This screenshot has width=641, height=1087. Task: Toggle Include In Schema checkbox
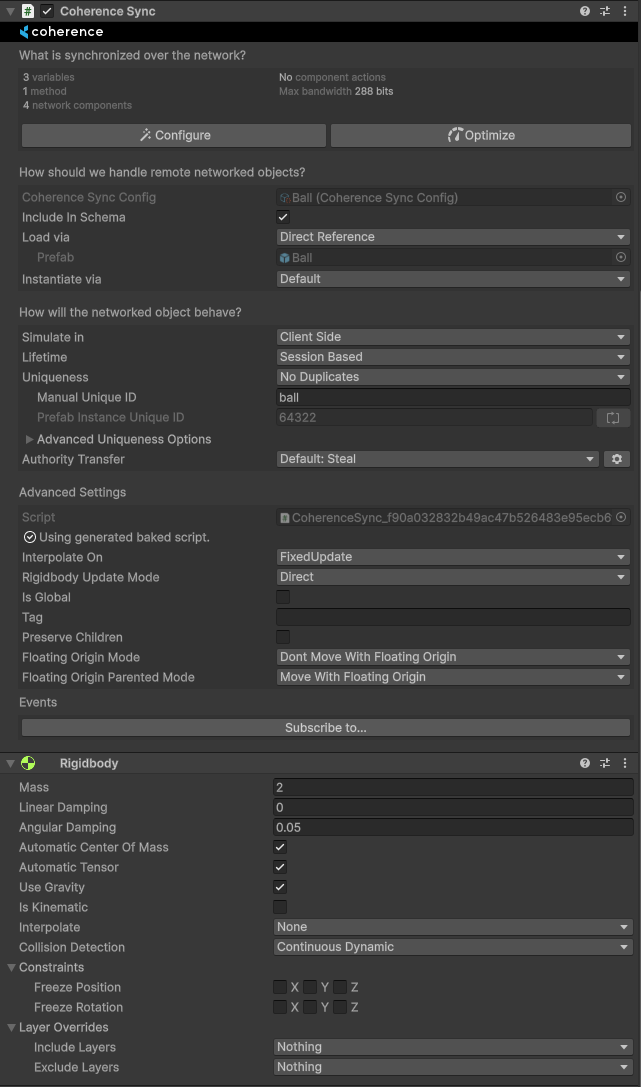pos(283,217)
